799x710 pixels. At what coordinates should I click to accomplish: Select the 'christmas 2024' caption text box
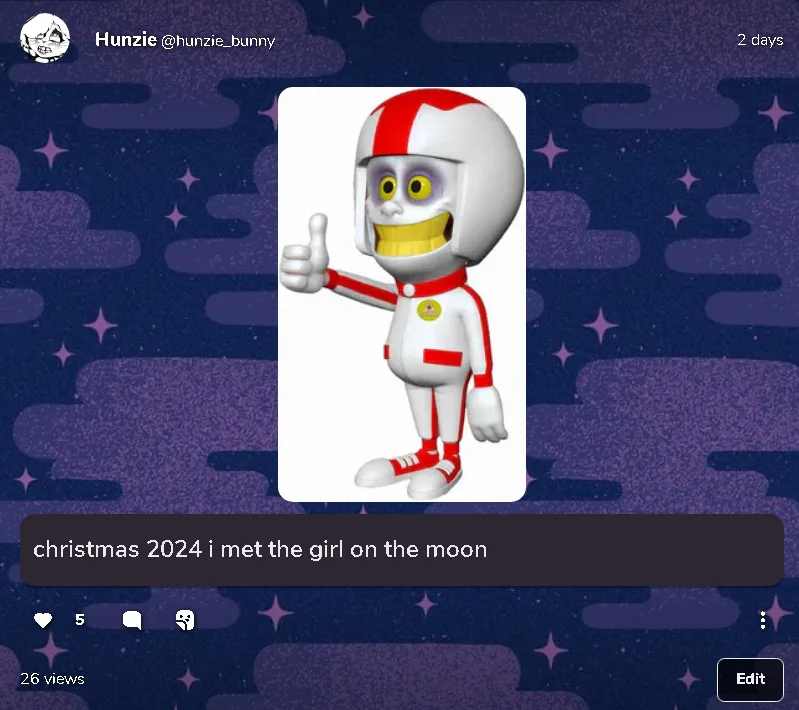click(402, 550)
